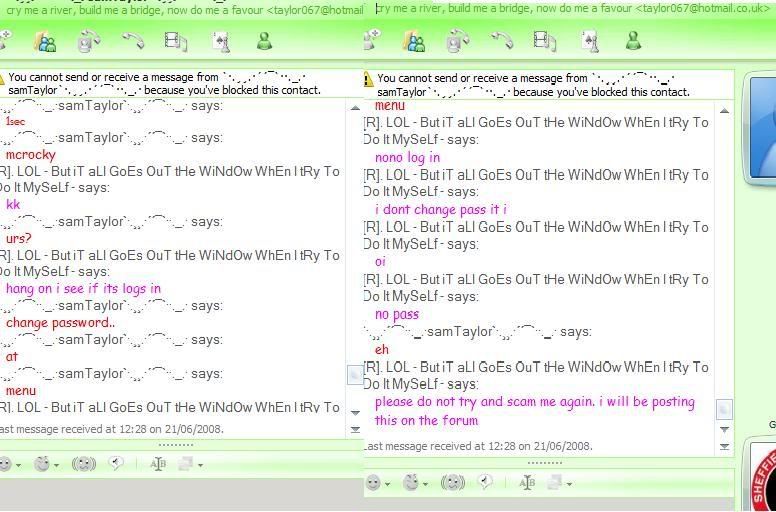Screen dimensions: 776x512
Task: Open font settings in right chat window
Action: pos(527,482)
